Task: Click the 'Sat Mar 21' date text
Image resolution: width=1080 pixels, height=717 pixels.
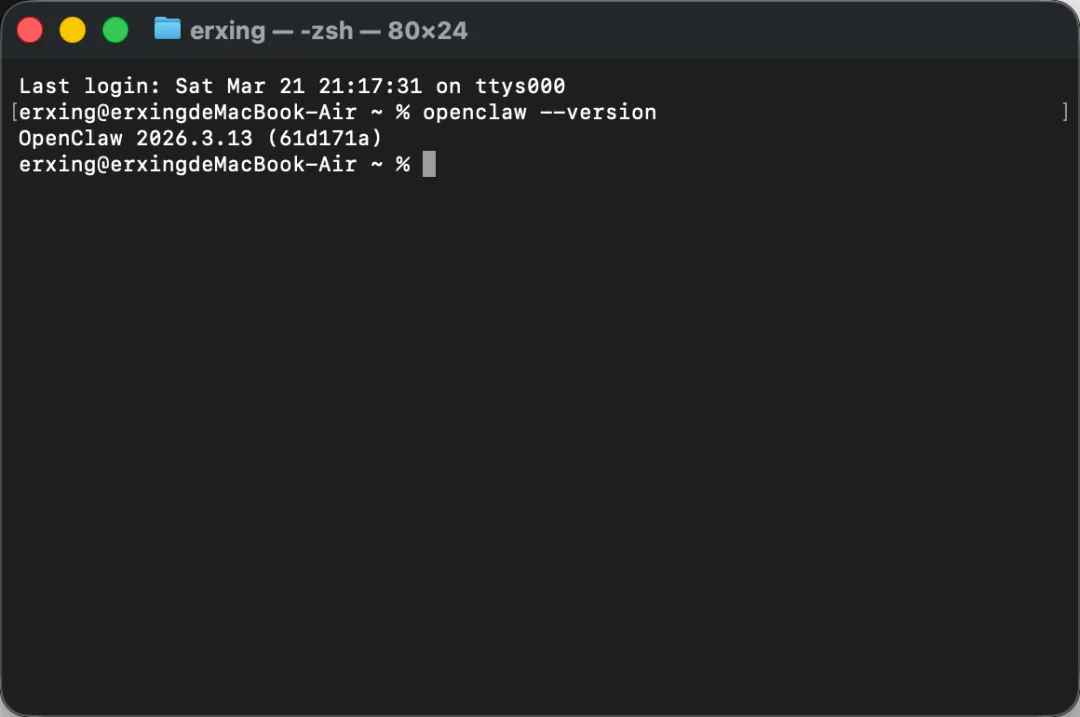Action: point(240,86)
